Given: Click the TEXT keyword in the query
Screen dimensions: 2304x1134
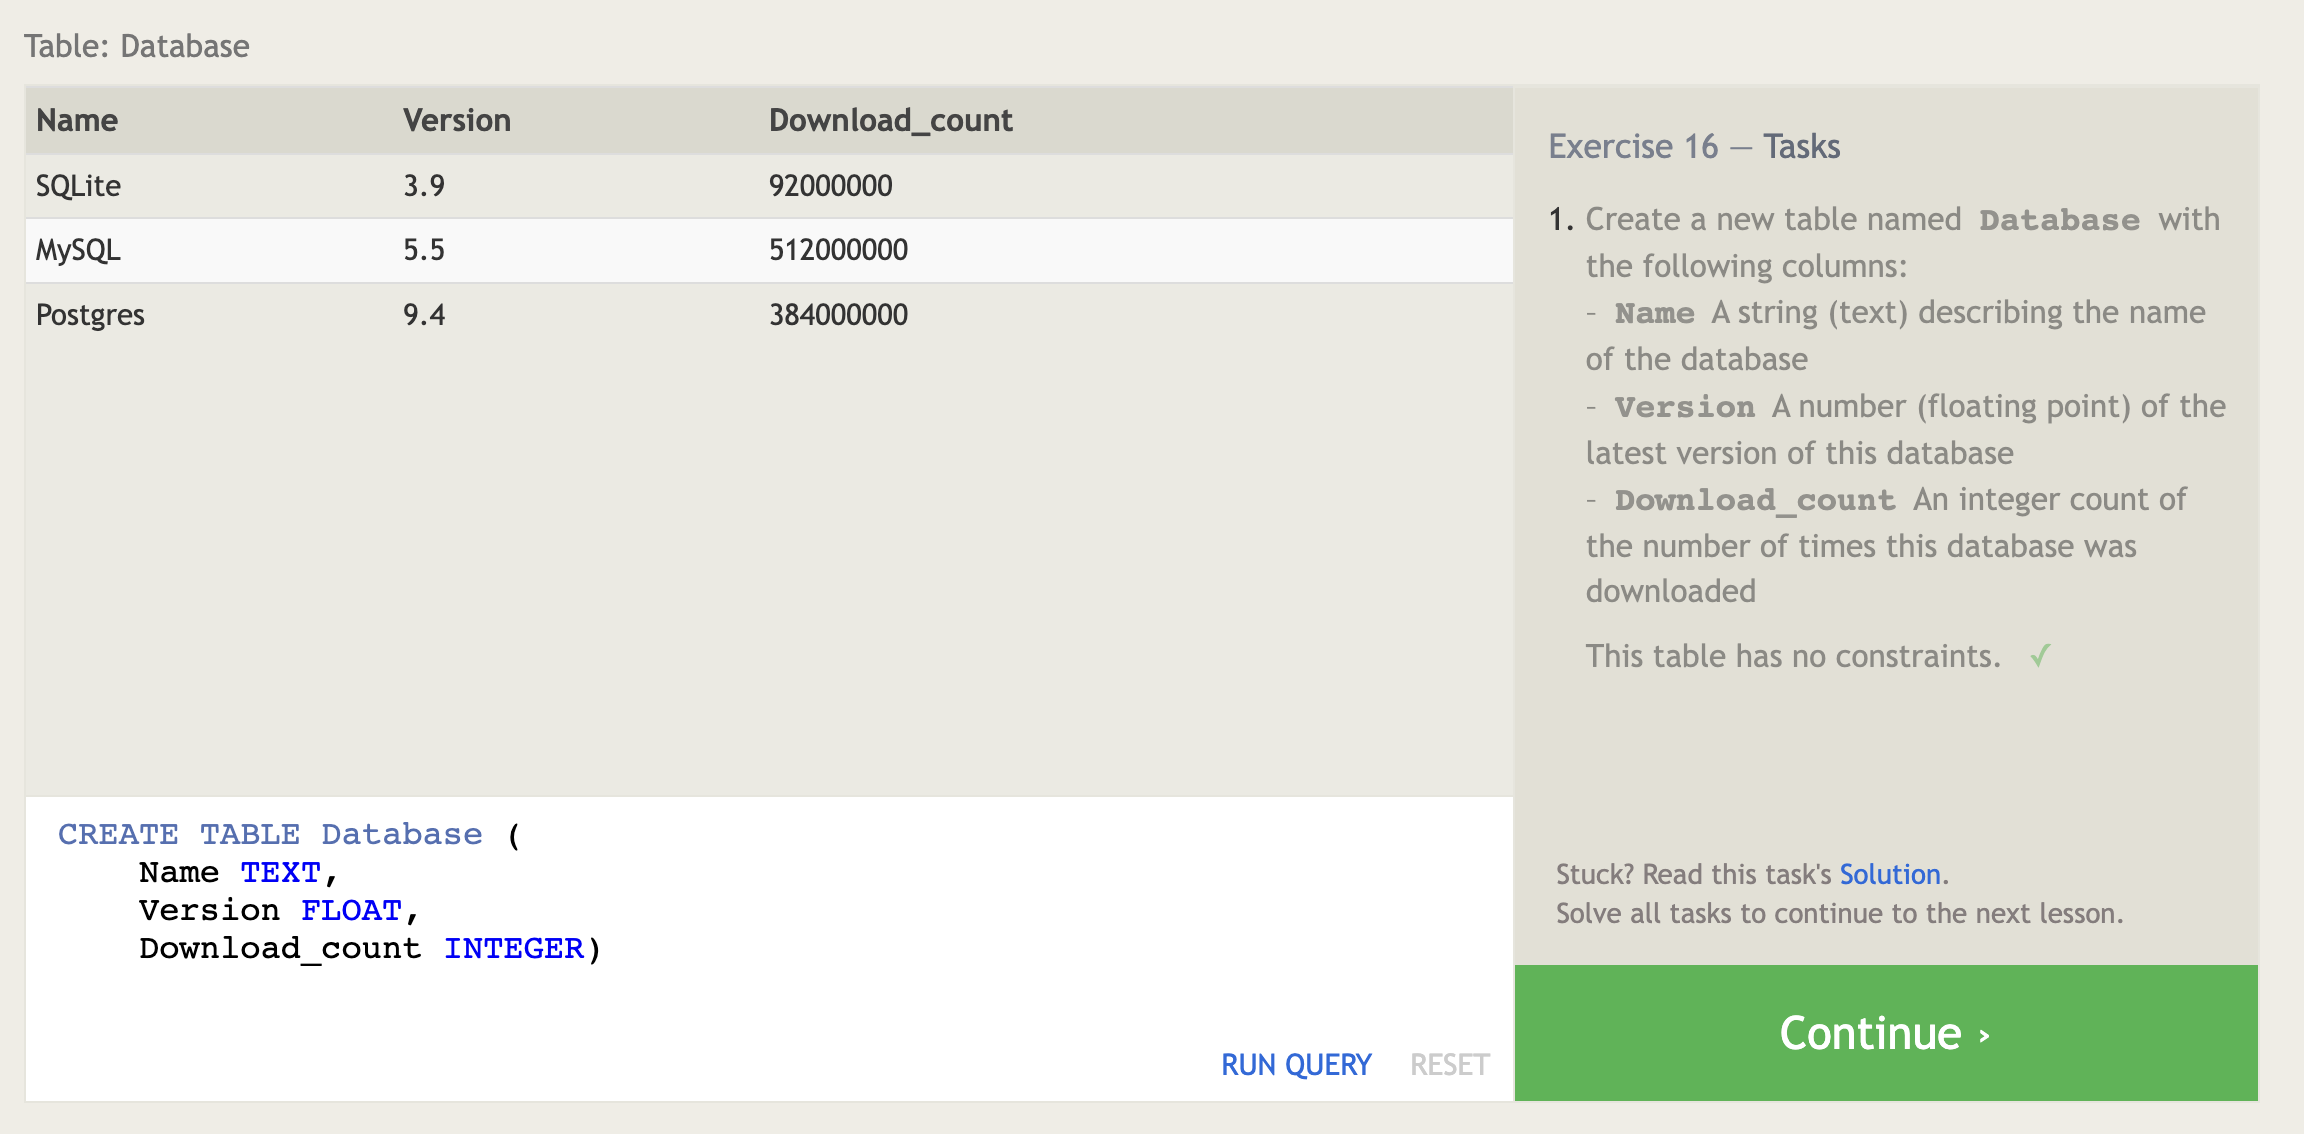Looking at the screenshot, I should (x=280, y=872).
